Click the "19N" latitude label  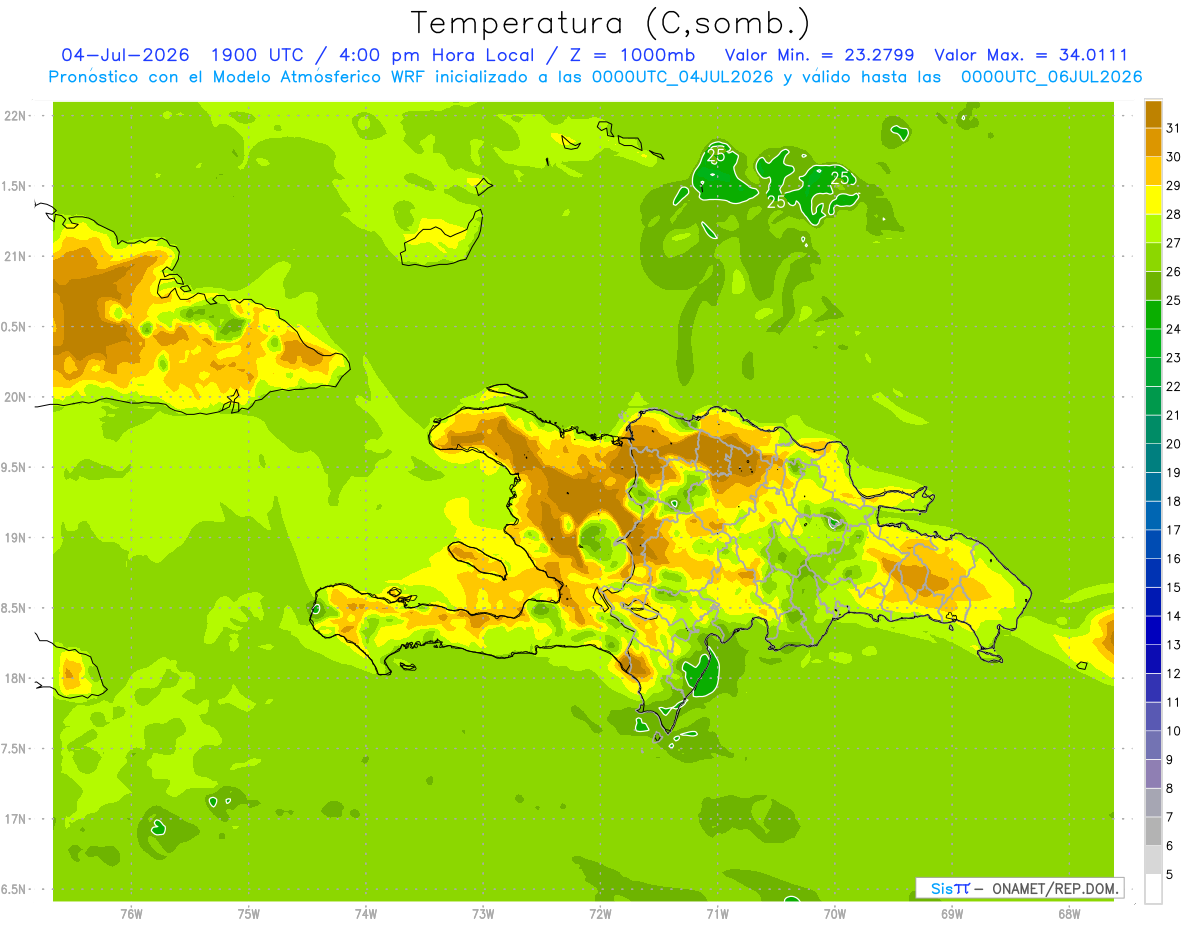15,537
